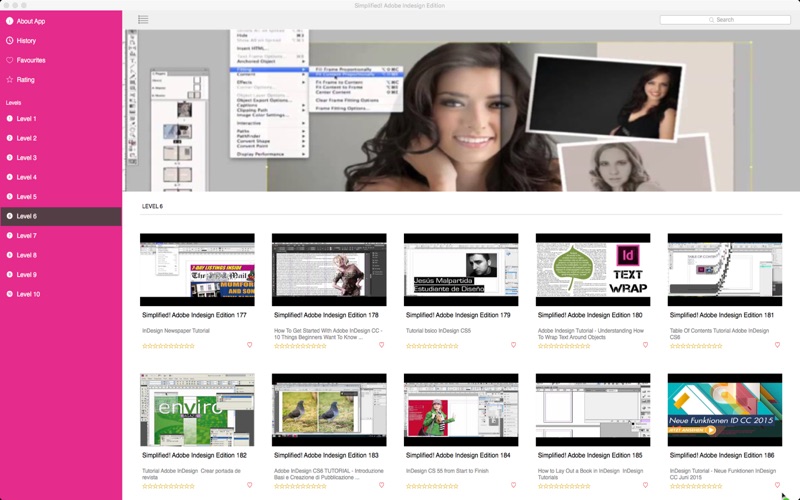Select Level 7 in sidebar
The width and height of the screenshot is (800, 500).
pyautogui.click(x=61, y=236)
